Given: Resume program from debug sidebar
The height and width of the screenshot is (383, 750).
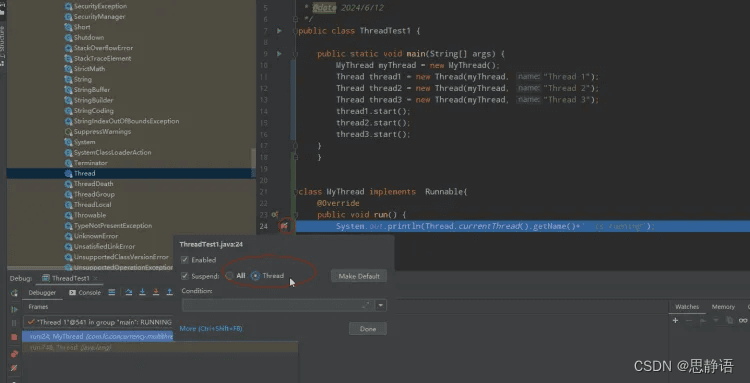Looking at the screenshot, I should pos(14,309).
